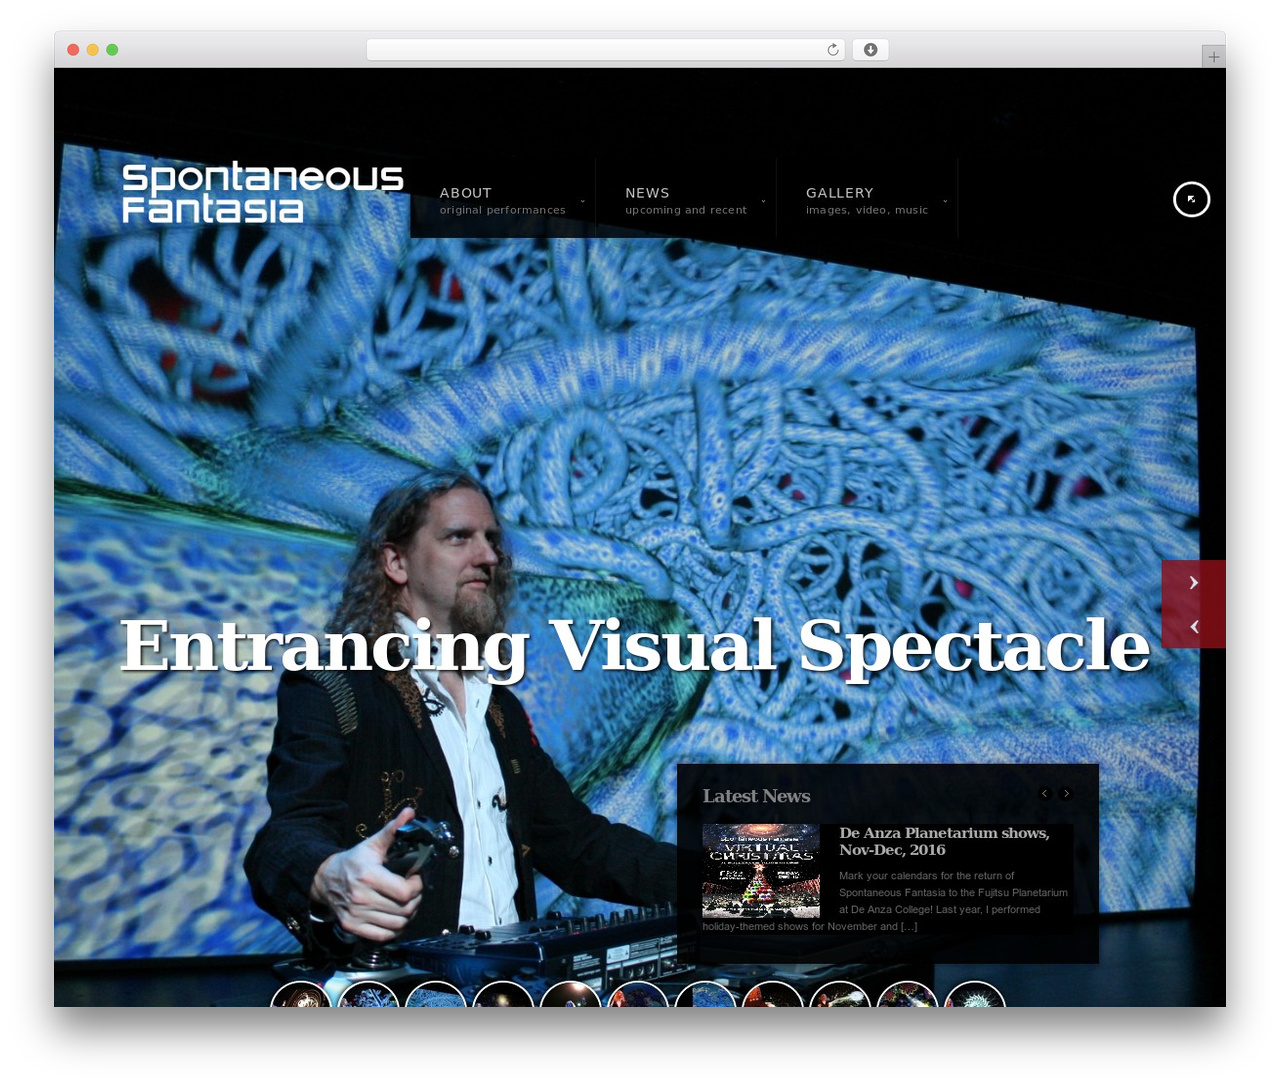This screenshot has width=1280, height=1084.
Task: Show next Latest News item
Action: tap(1066, 793)
